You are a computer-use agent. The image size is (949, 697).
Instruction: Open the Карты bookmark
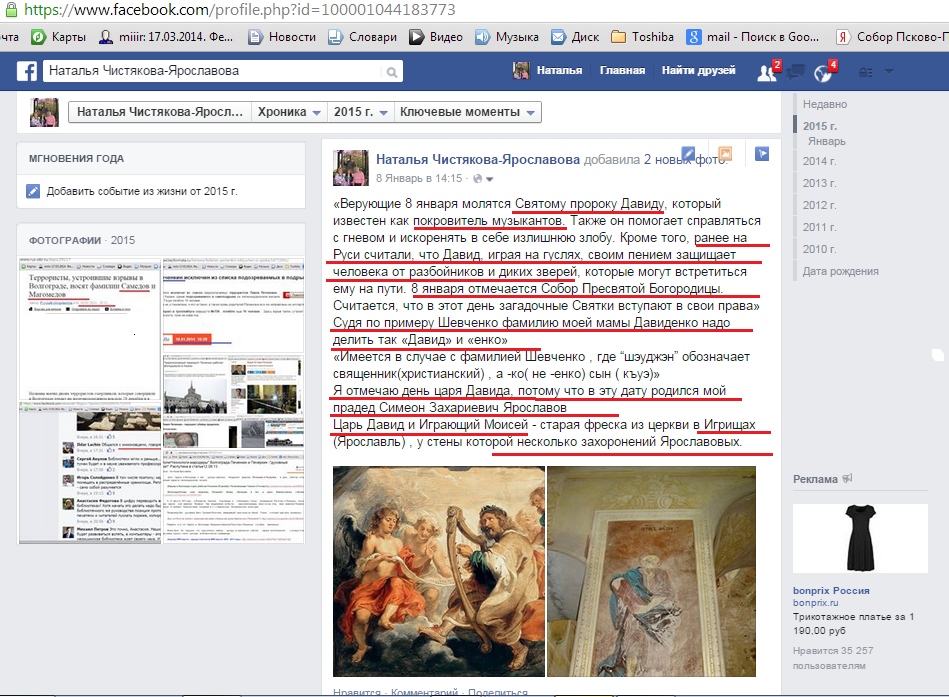[59, 37]
